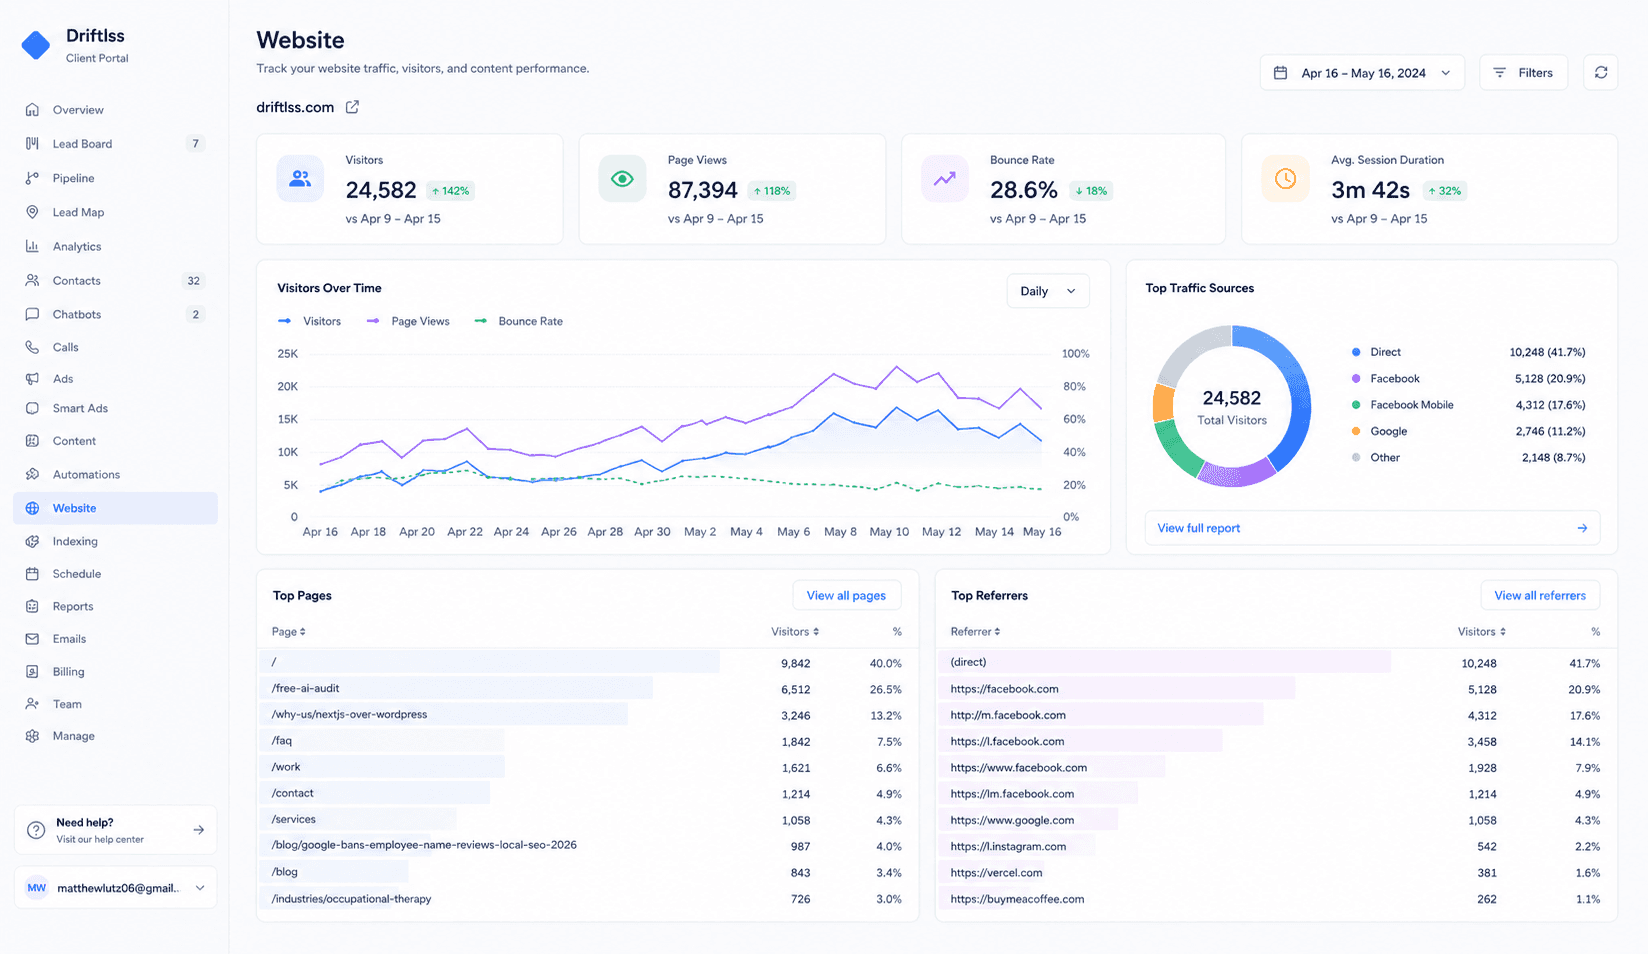The width and height of the screenshot is (1648, 954).
Task: Click the purple Facebook legend dot
Action: pyautogui.click(x=1356, y=379)
